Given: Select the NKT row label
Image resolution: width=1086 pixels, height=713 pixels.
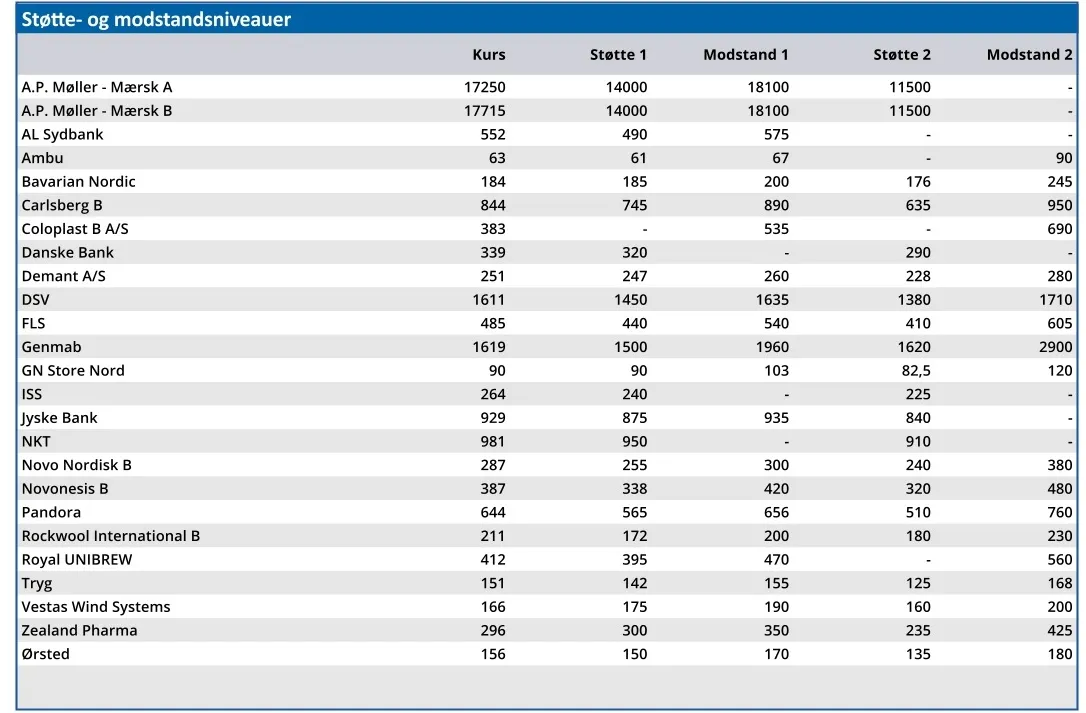Looking at the screenshot, I should 36,441.
